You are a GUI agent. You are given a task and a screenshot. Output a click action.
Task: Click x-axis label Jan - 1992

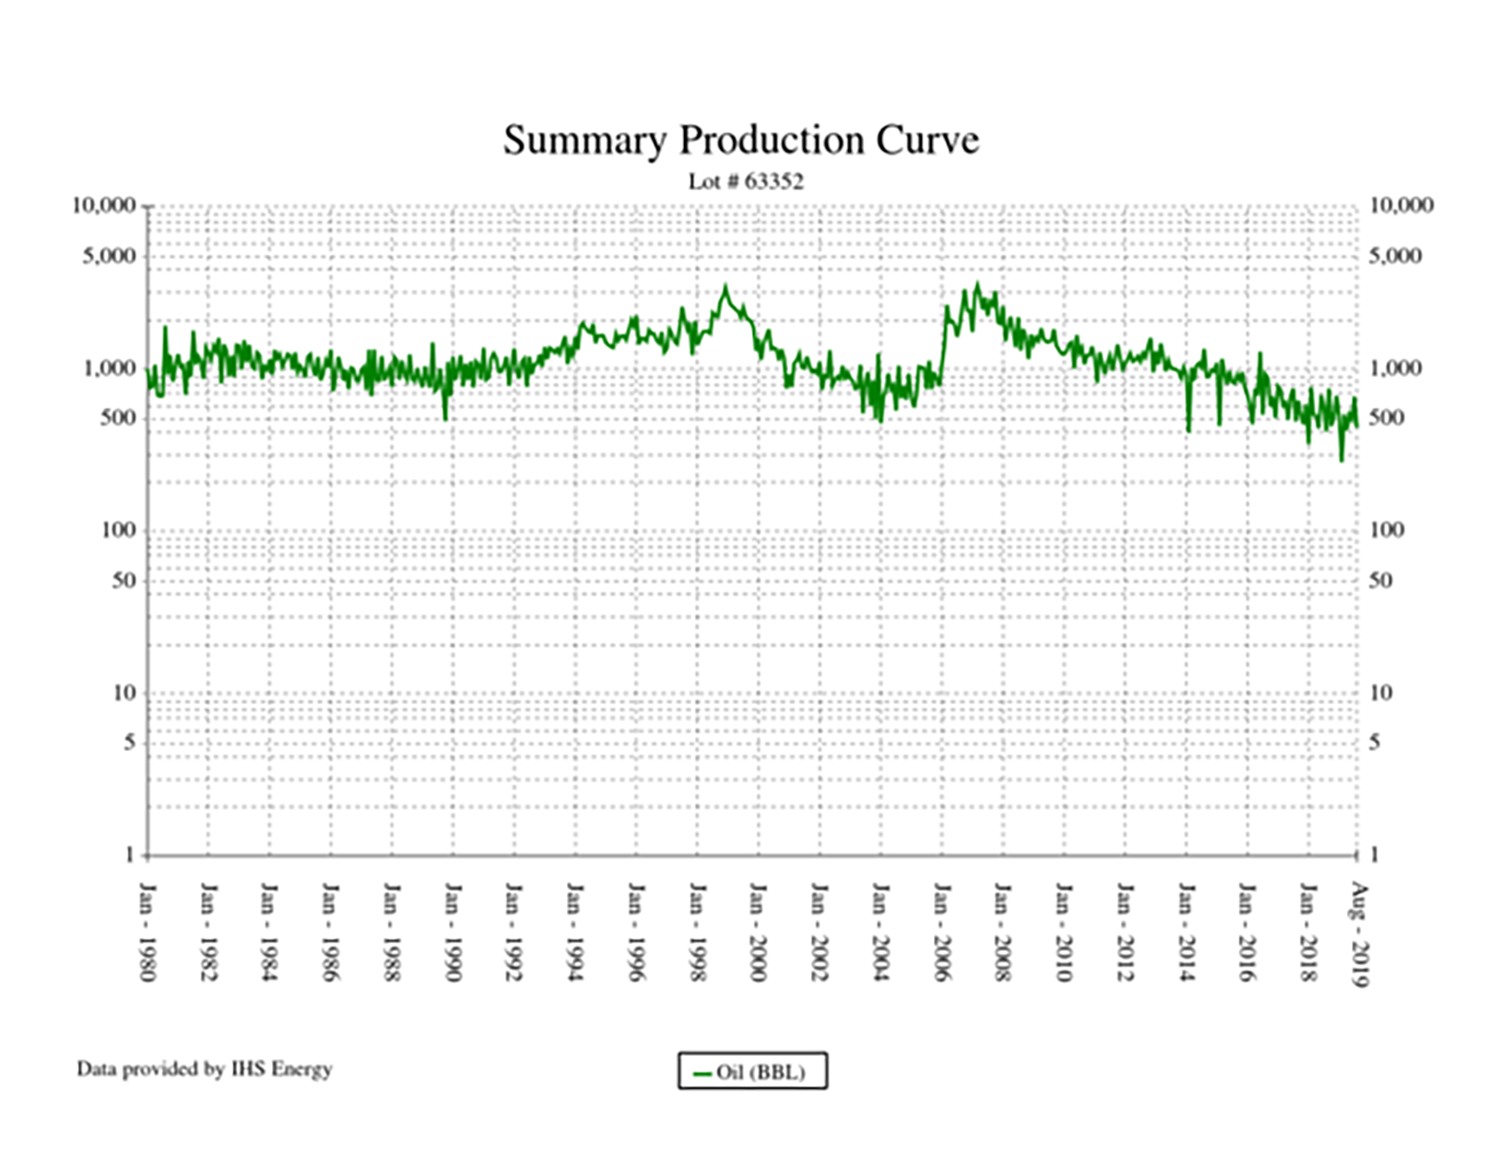[x=513, y=931]
